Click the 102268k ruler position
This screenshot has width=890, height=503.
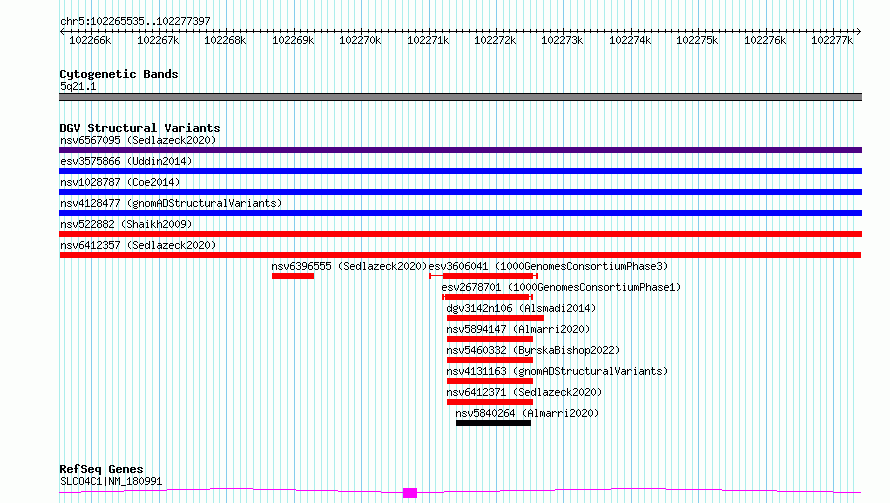(225, 40)
